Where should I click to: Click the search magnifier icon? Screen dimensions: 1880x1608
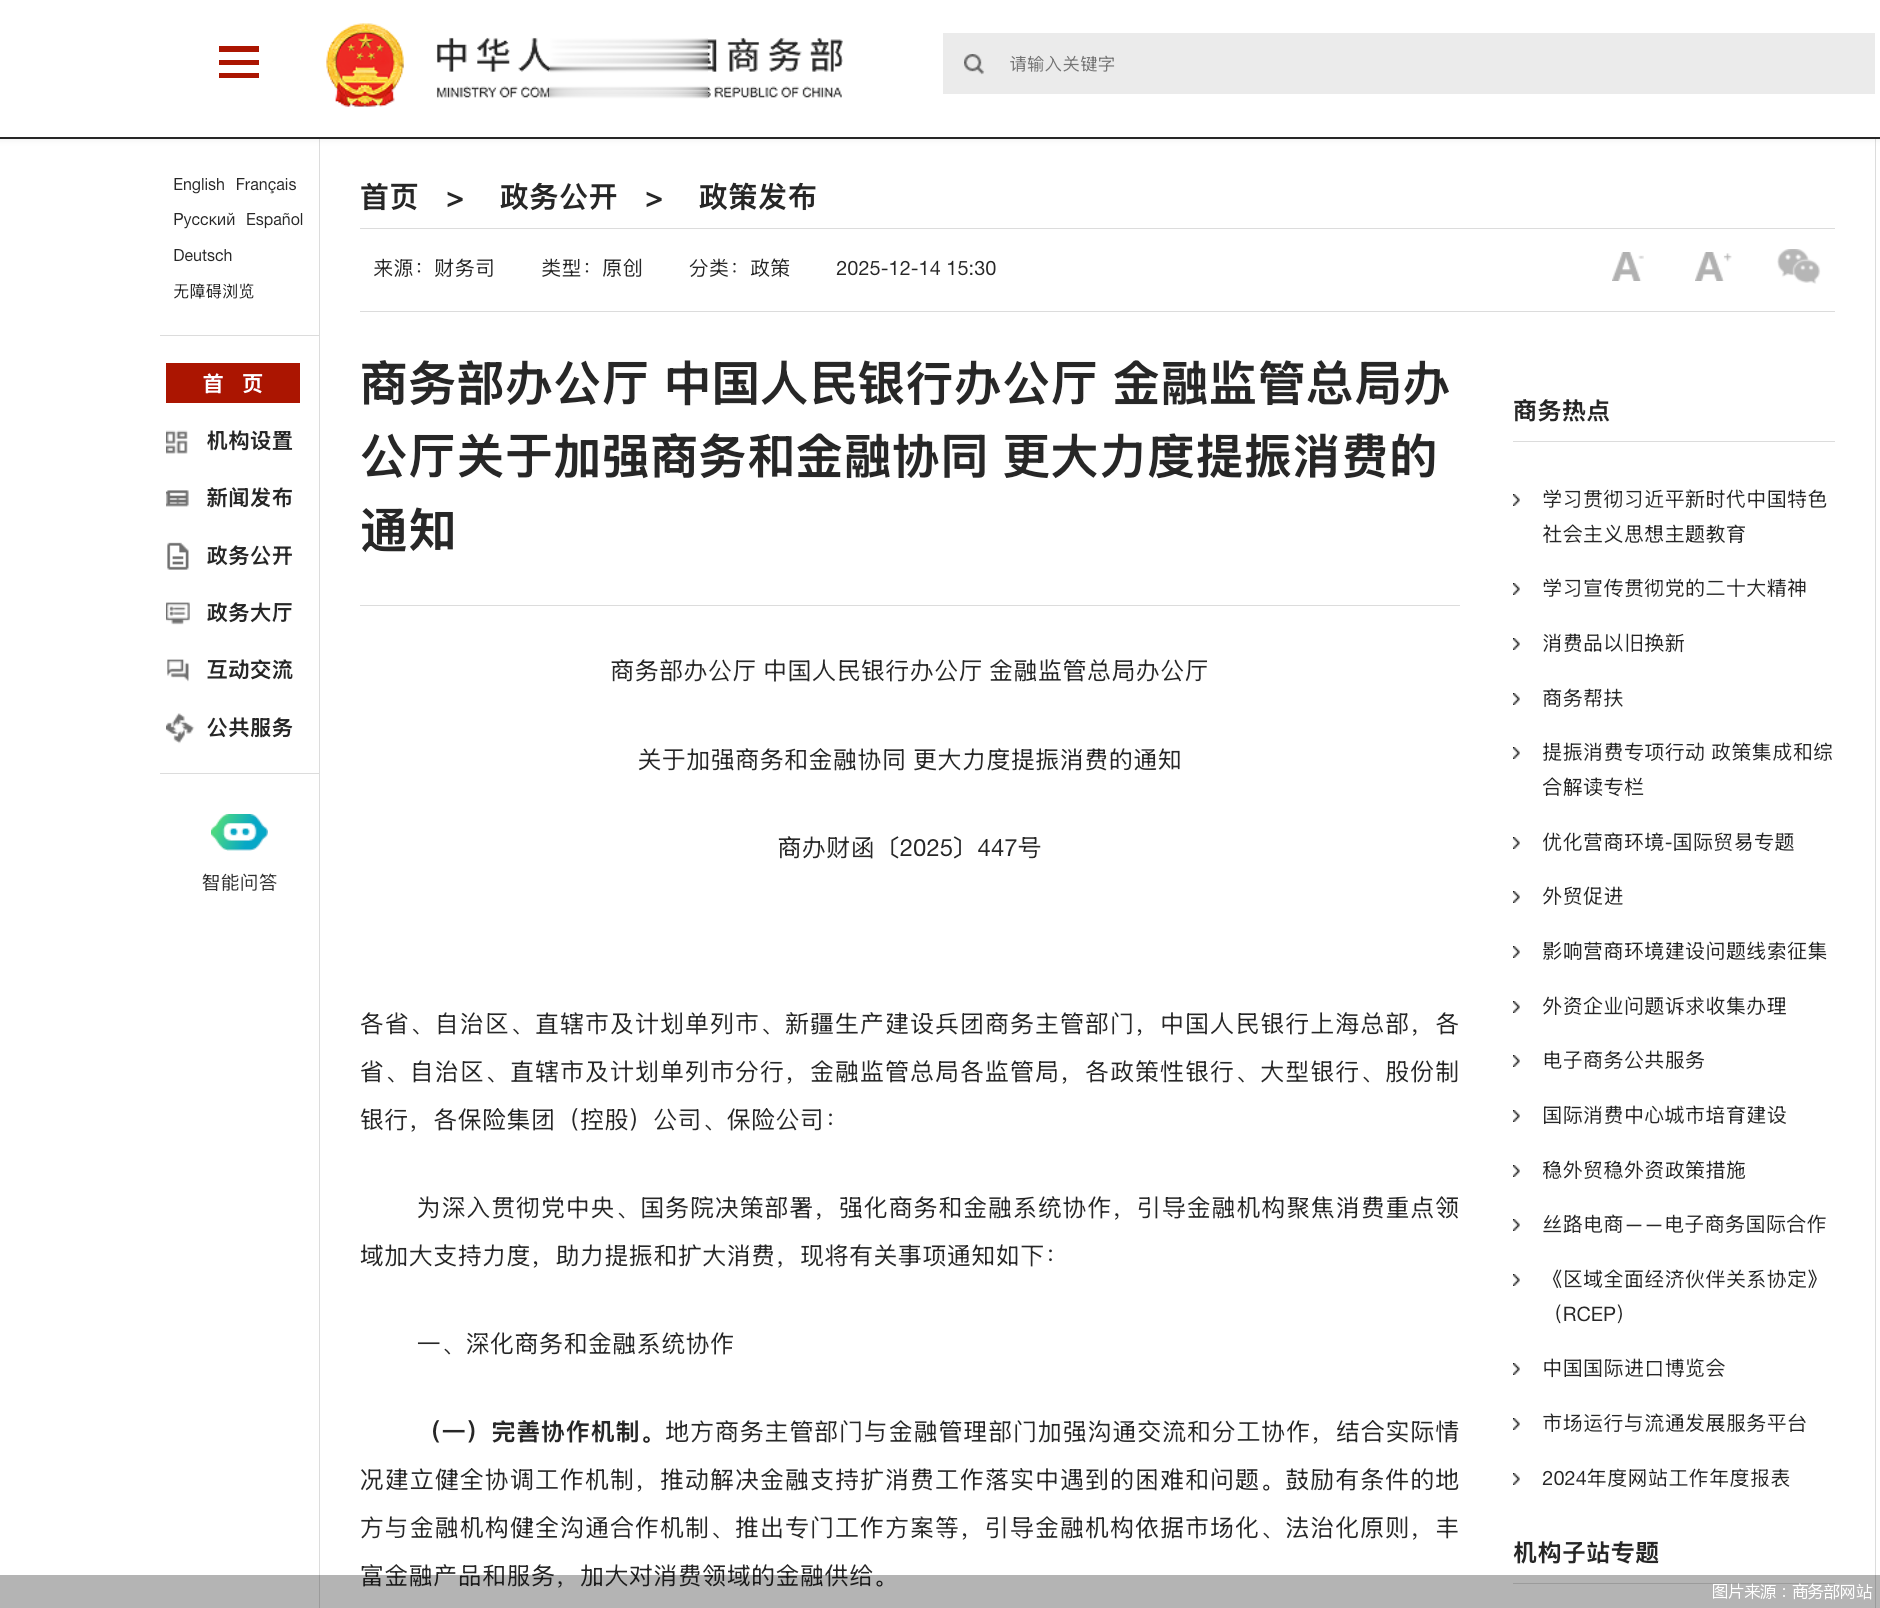(973, 64)
